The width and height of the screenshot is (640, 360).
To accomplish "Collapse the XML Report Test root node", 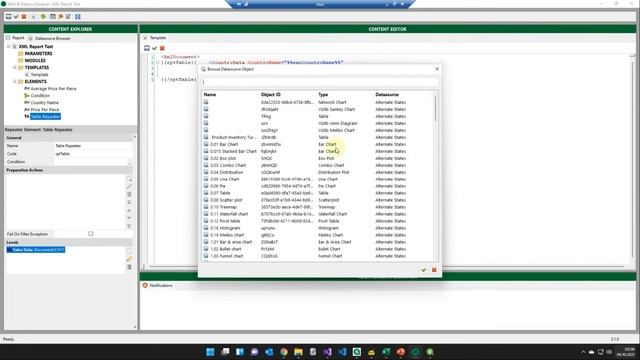I will click(9, 47).
